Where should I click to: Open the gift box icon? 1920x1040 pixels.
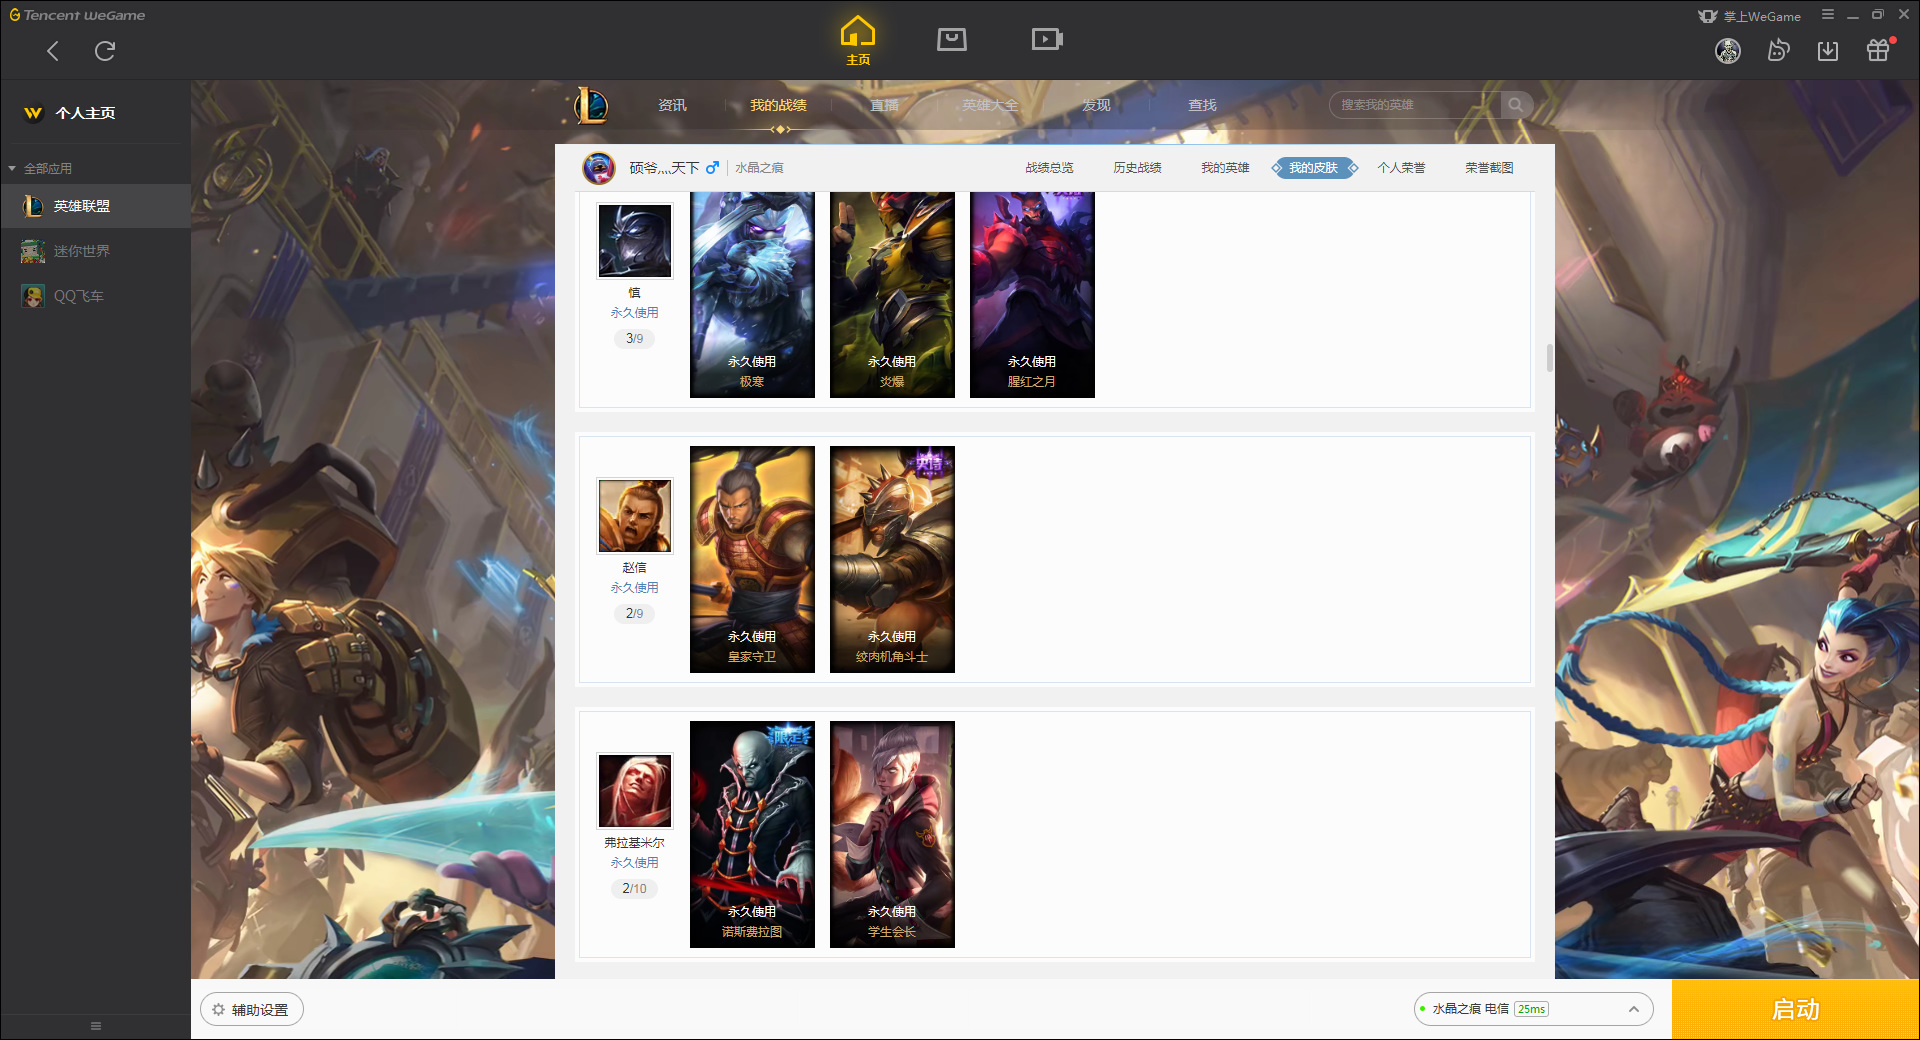coord(1878,50)
